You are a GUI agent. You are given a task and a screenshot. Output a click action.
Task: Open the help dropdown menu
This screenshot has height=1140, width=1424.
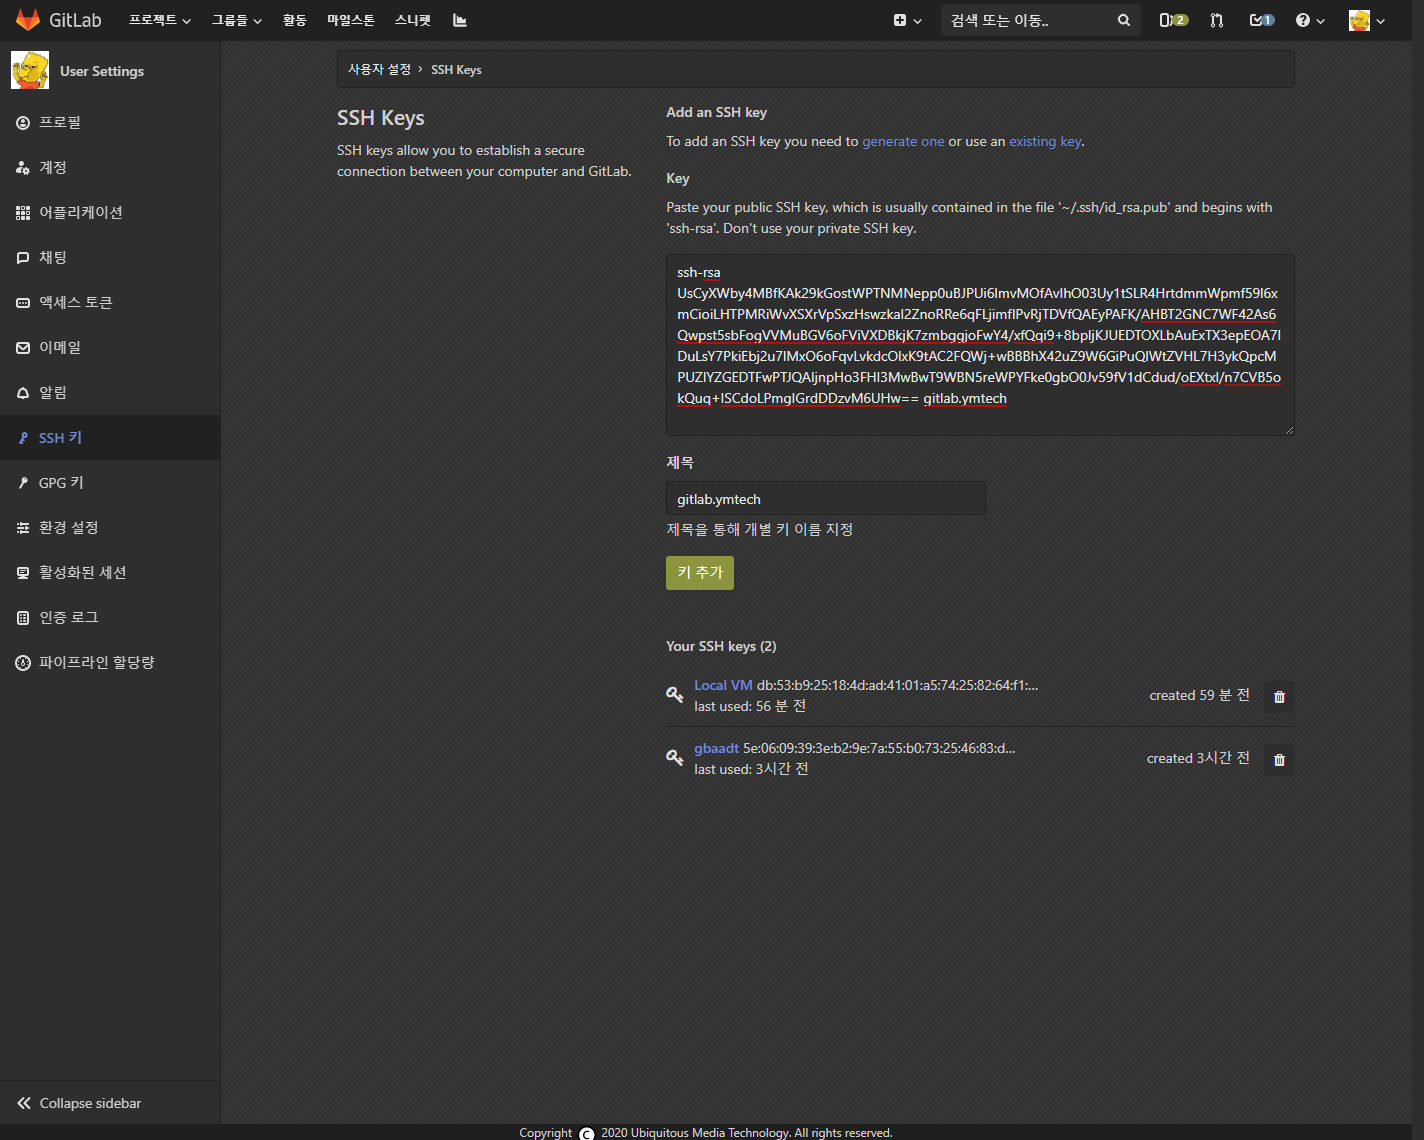click(x=1309, y=20)
